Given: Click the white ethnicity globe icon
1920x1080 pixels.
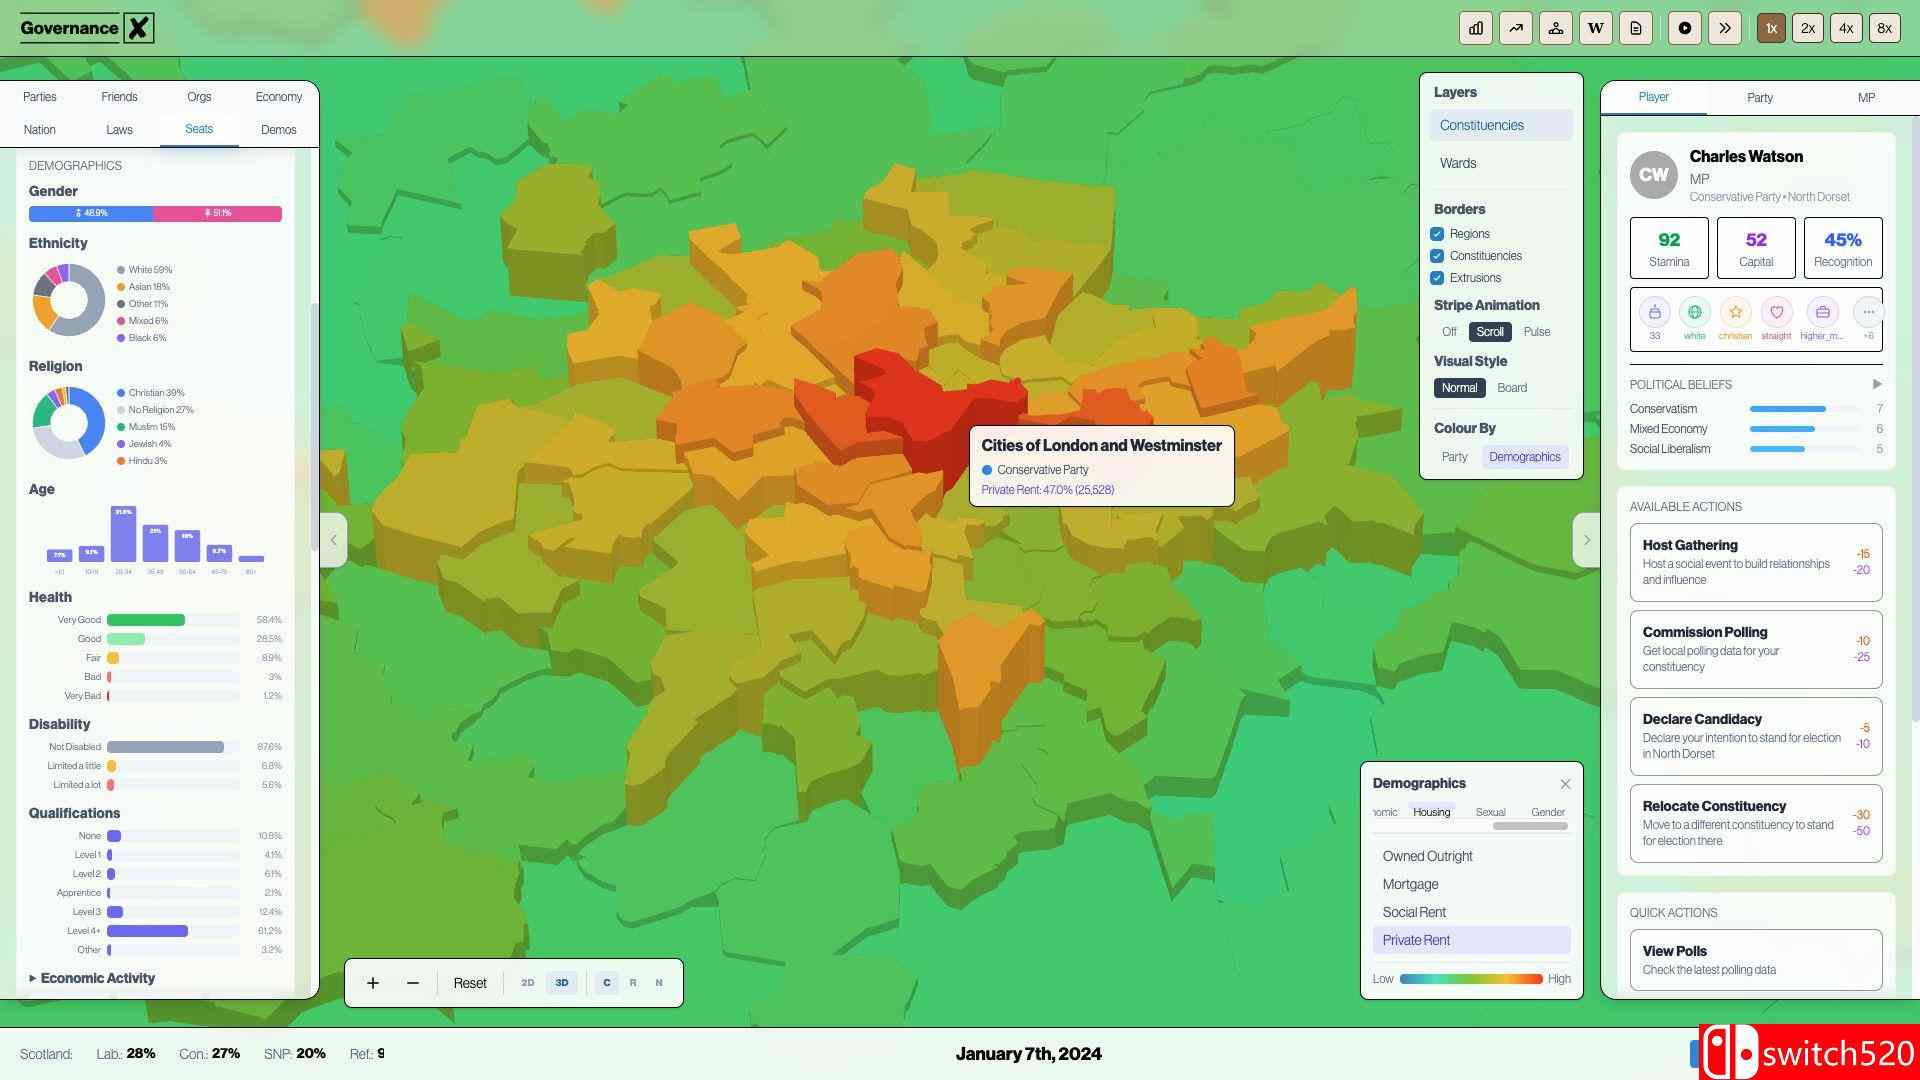Looking at the screenshot, I should point(1695,312).
